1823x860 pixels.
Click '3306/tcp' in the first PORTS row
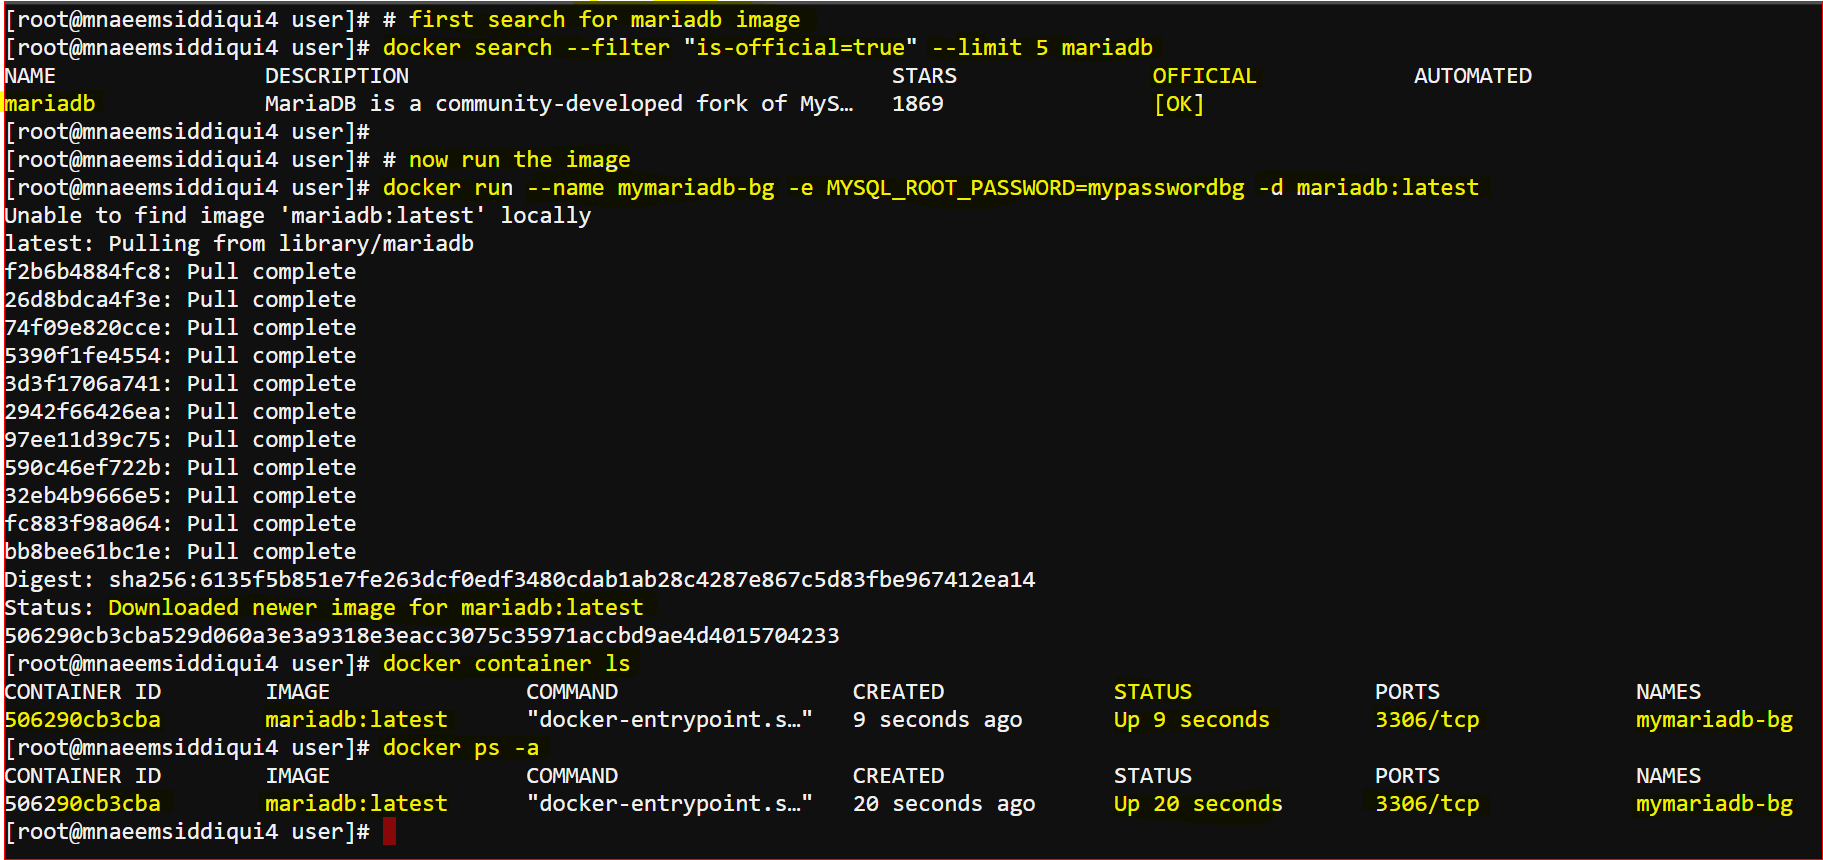pos(1427,720)
